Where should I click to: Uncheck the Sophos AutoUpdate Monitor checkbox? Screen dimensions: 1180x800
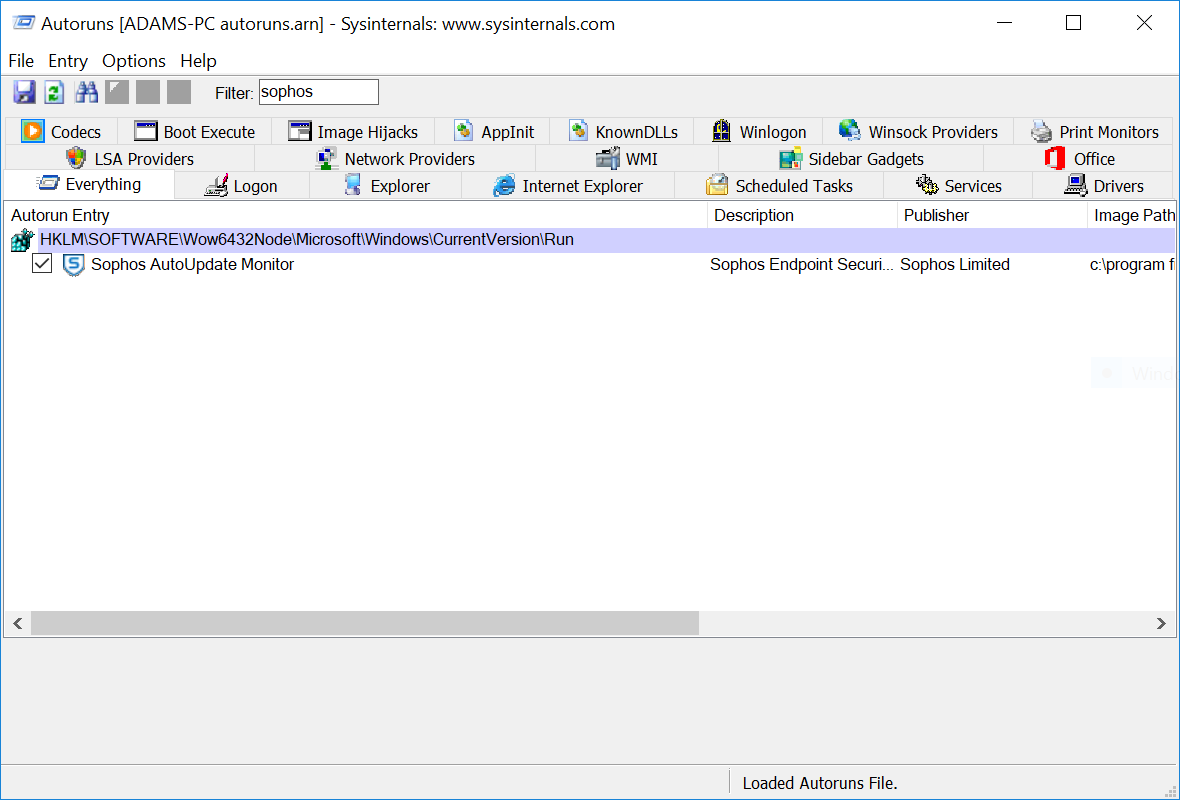42,263
